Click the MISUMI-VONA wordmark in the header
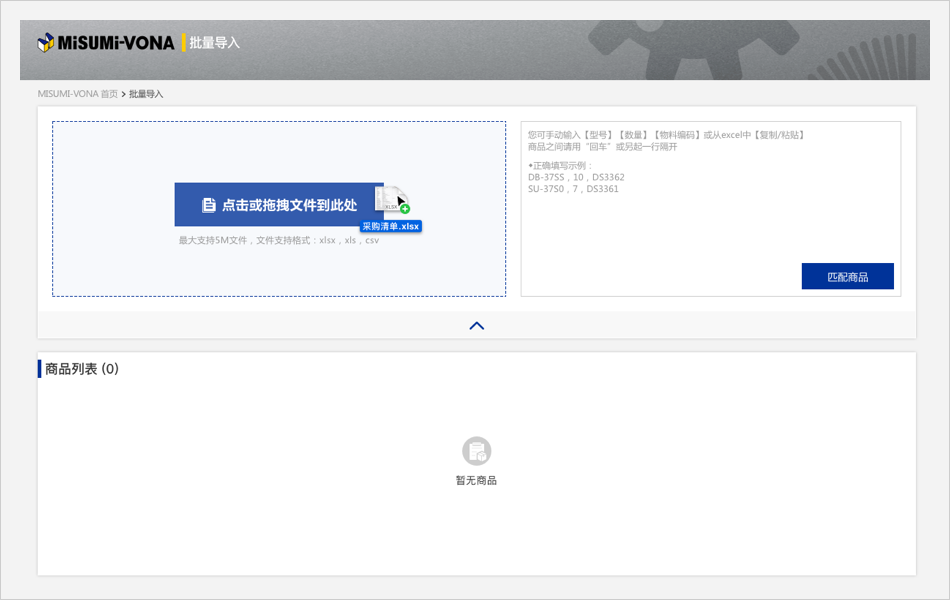The width and height of the screenshot is (950, 600). [116, 43]
